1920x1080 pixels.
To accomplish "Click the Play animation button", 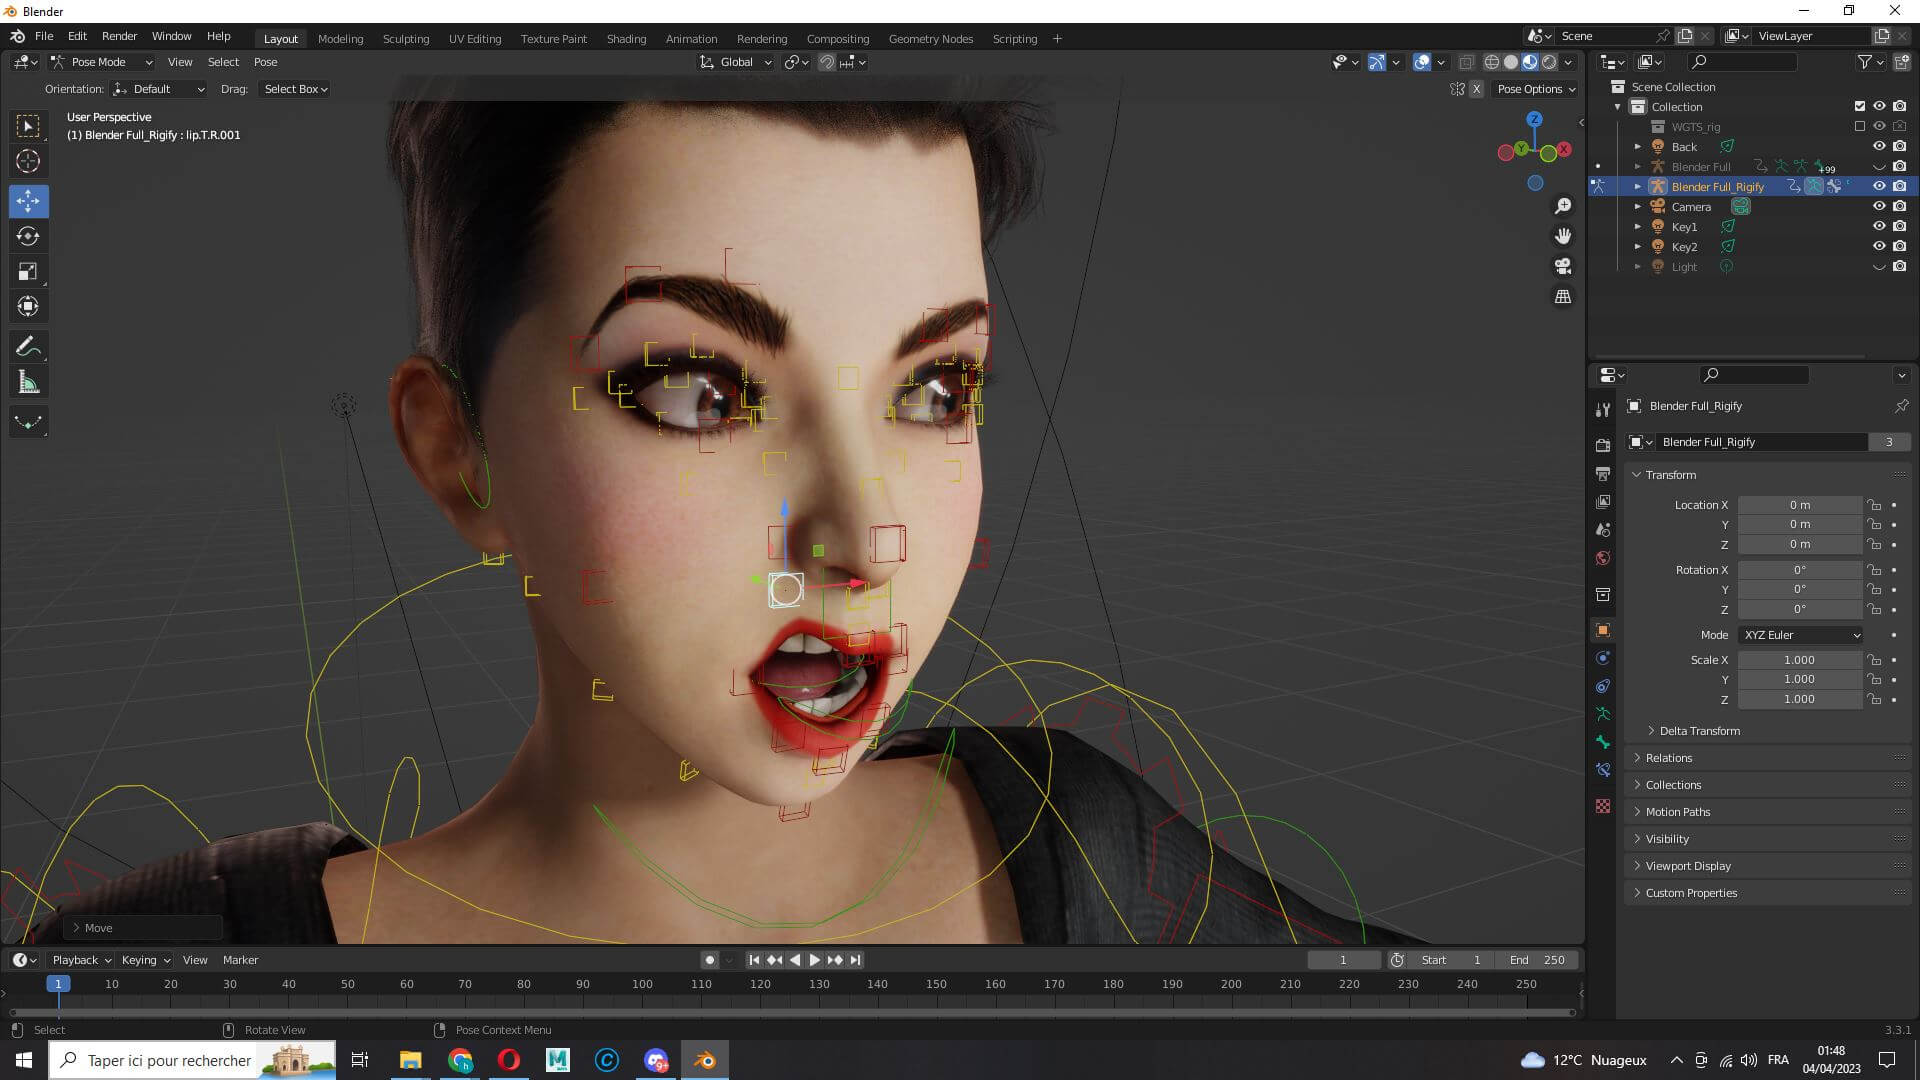I will click(x=814, y=960).
